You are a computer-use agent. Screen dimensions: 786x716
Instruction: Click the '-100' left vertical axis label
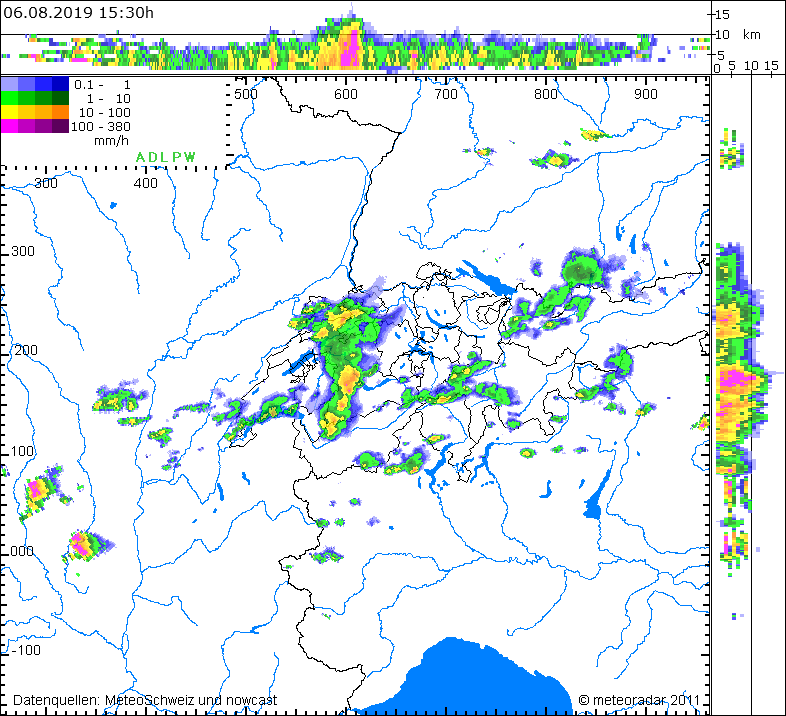pos(26,650)
